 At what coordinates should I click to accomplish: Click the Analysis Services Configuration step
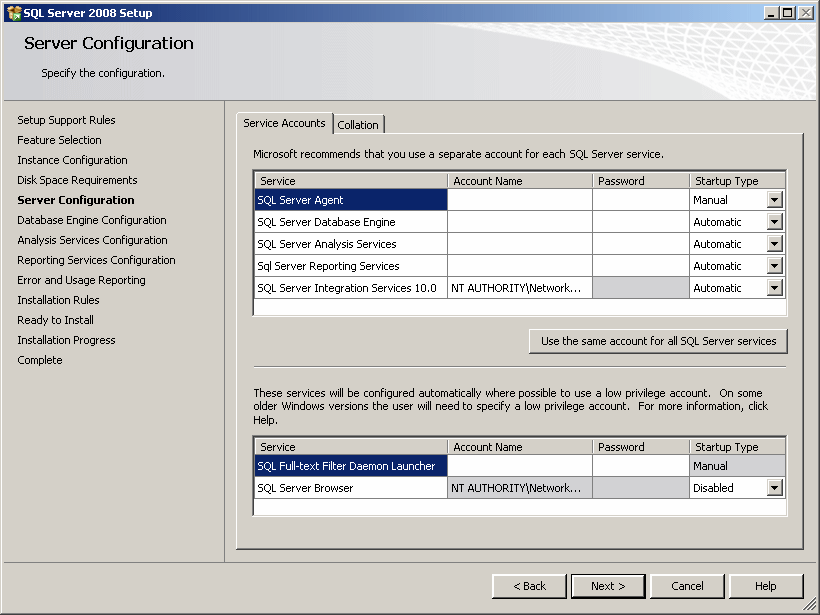pos(93,240)
